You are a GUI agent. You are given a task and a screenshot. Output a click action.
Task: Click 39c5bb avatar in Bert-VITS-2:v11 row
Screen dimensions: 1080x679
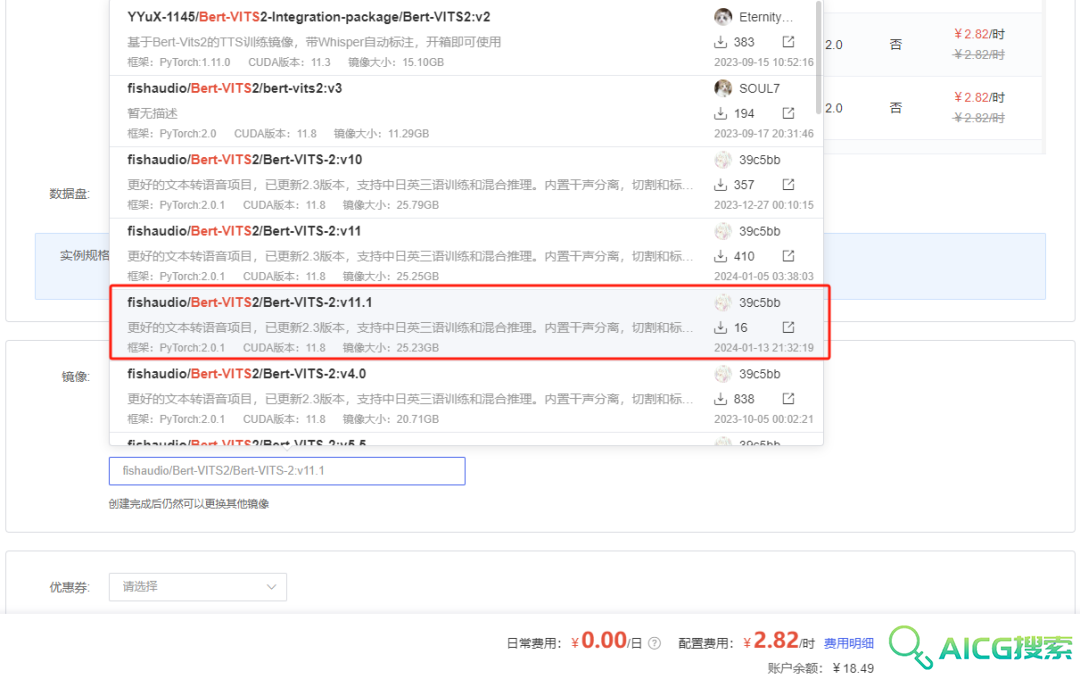(x=723, y=231)
